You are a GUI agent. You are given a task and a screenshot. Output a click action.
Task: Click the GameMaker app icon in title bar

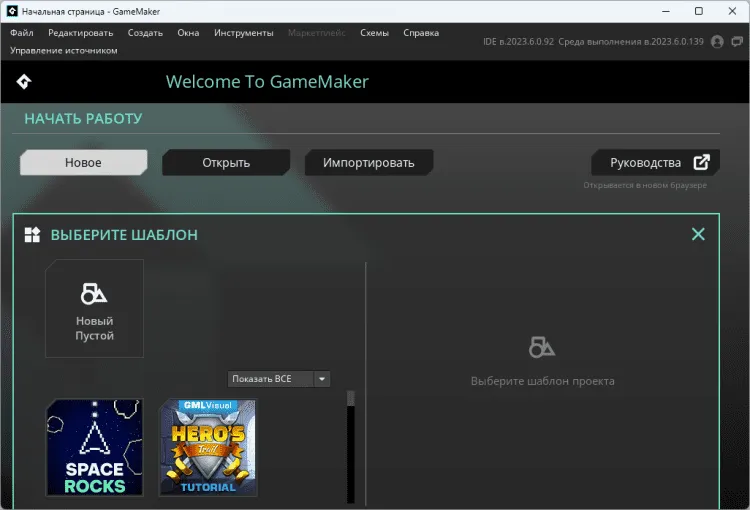[x=12, y=11]
